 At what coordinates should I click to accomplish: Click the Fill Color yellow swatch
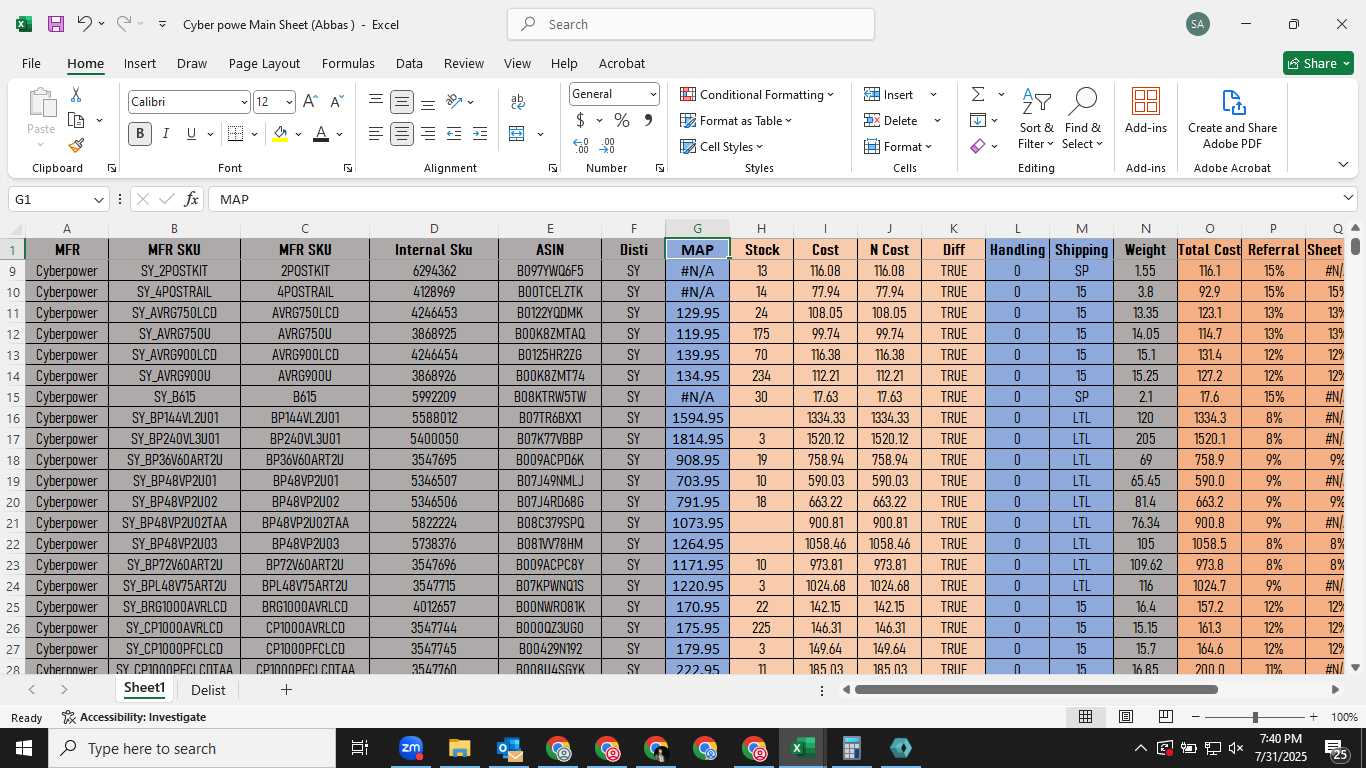281,134
